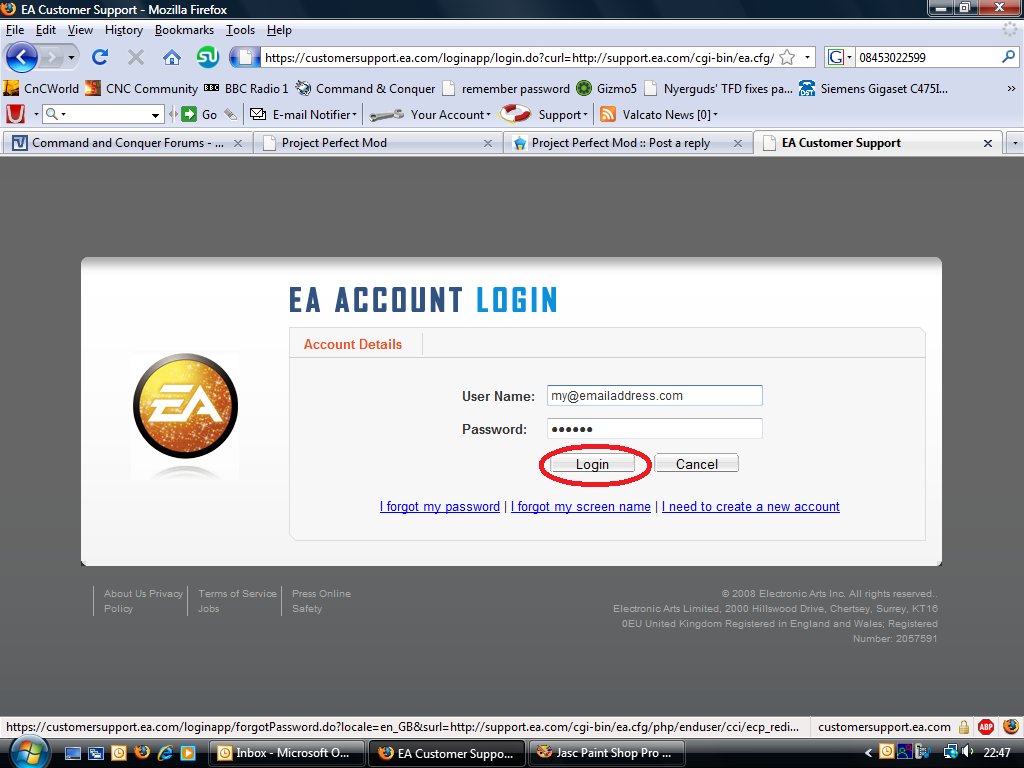Show hidden system tray icons arrow
Screen dimensions: 1024x768
[868, 753]
